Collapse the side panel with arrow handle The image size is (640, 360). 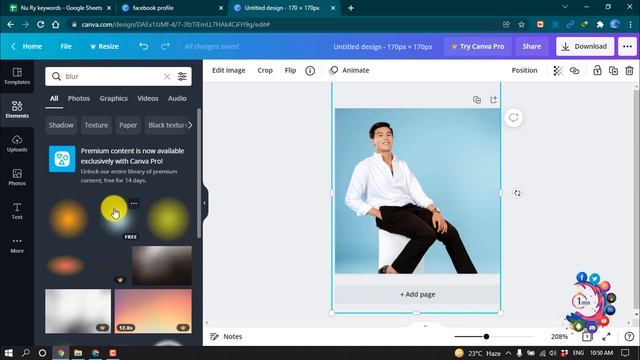pyautogui.click(x=205, y=203)
